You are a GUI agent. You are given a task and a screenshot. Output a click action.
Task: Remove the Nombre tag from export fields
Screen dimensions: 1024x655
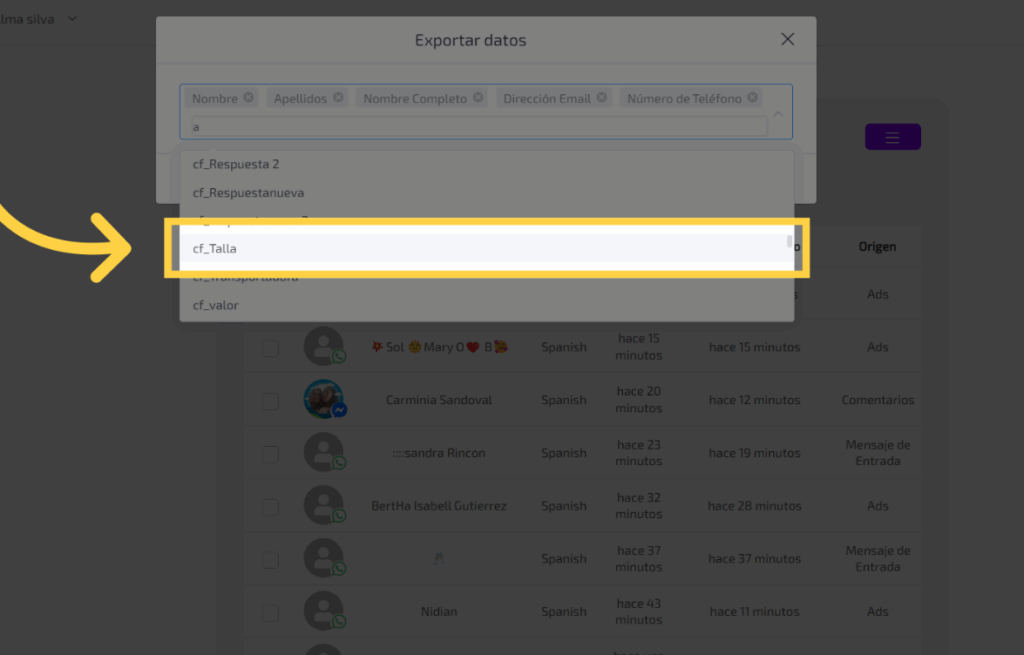coord(248,98)
